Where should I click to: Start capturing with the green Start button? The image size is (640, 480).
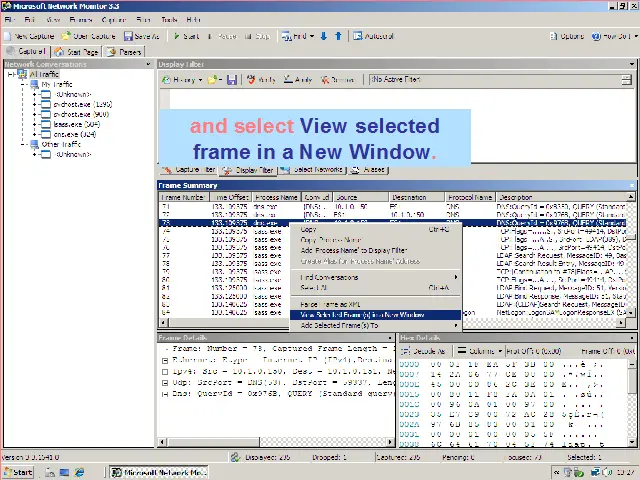tap(187, 36)
